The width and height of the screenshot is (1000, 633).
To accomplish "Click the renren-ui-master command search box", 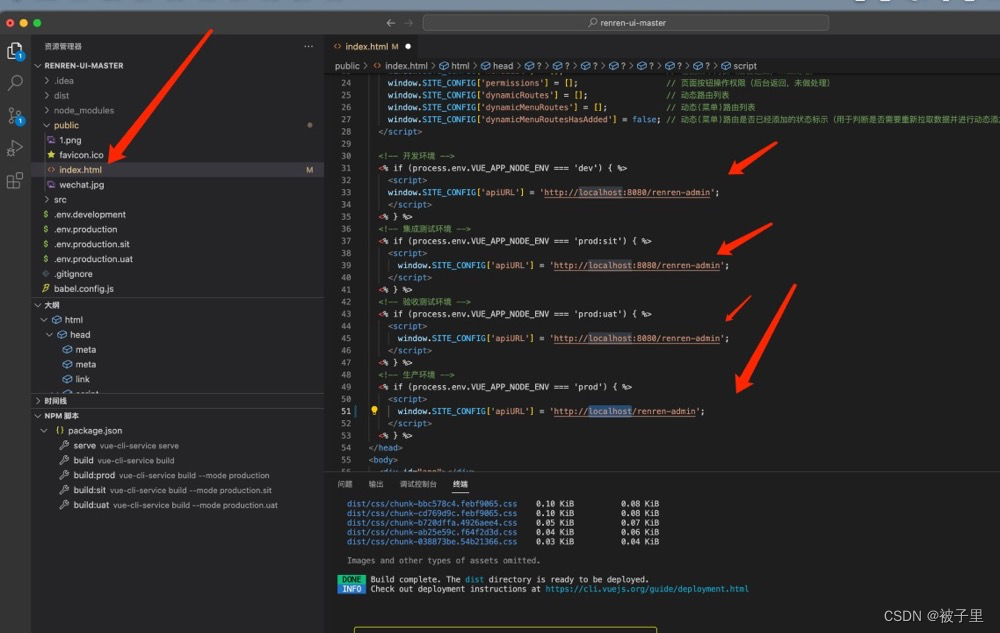I will click(x=626, y=23).
